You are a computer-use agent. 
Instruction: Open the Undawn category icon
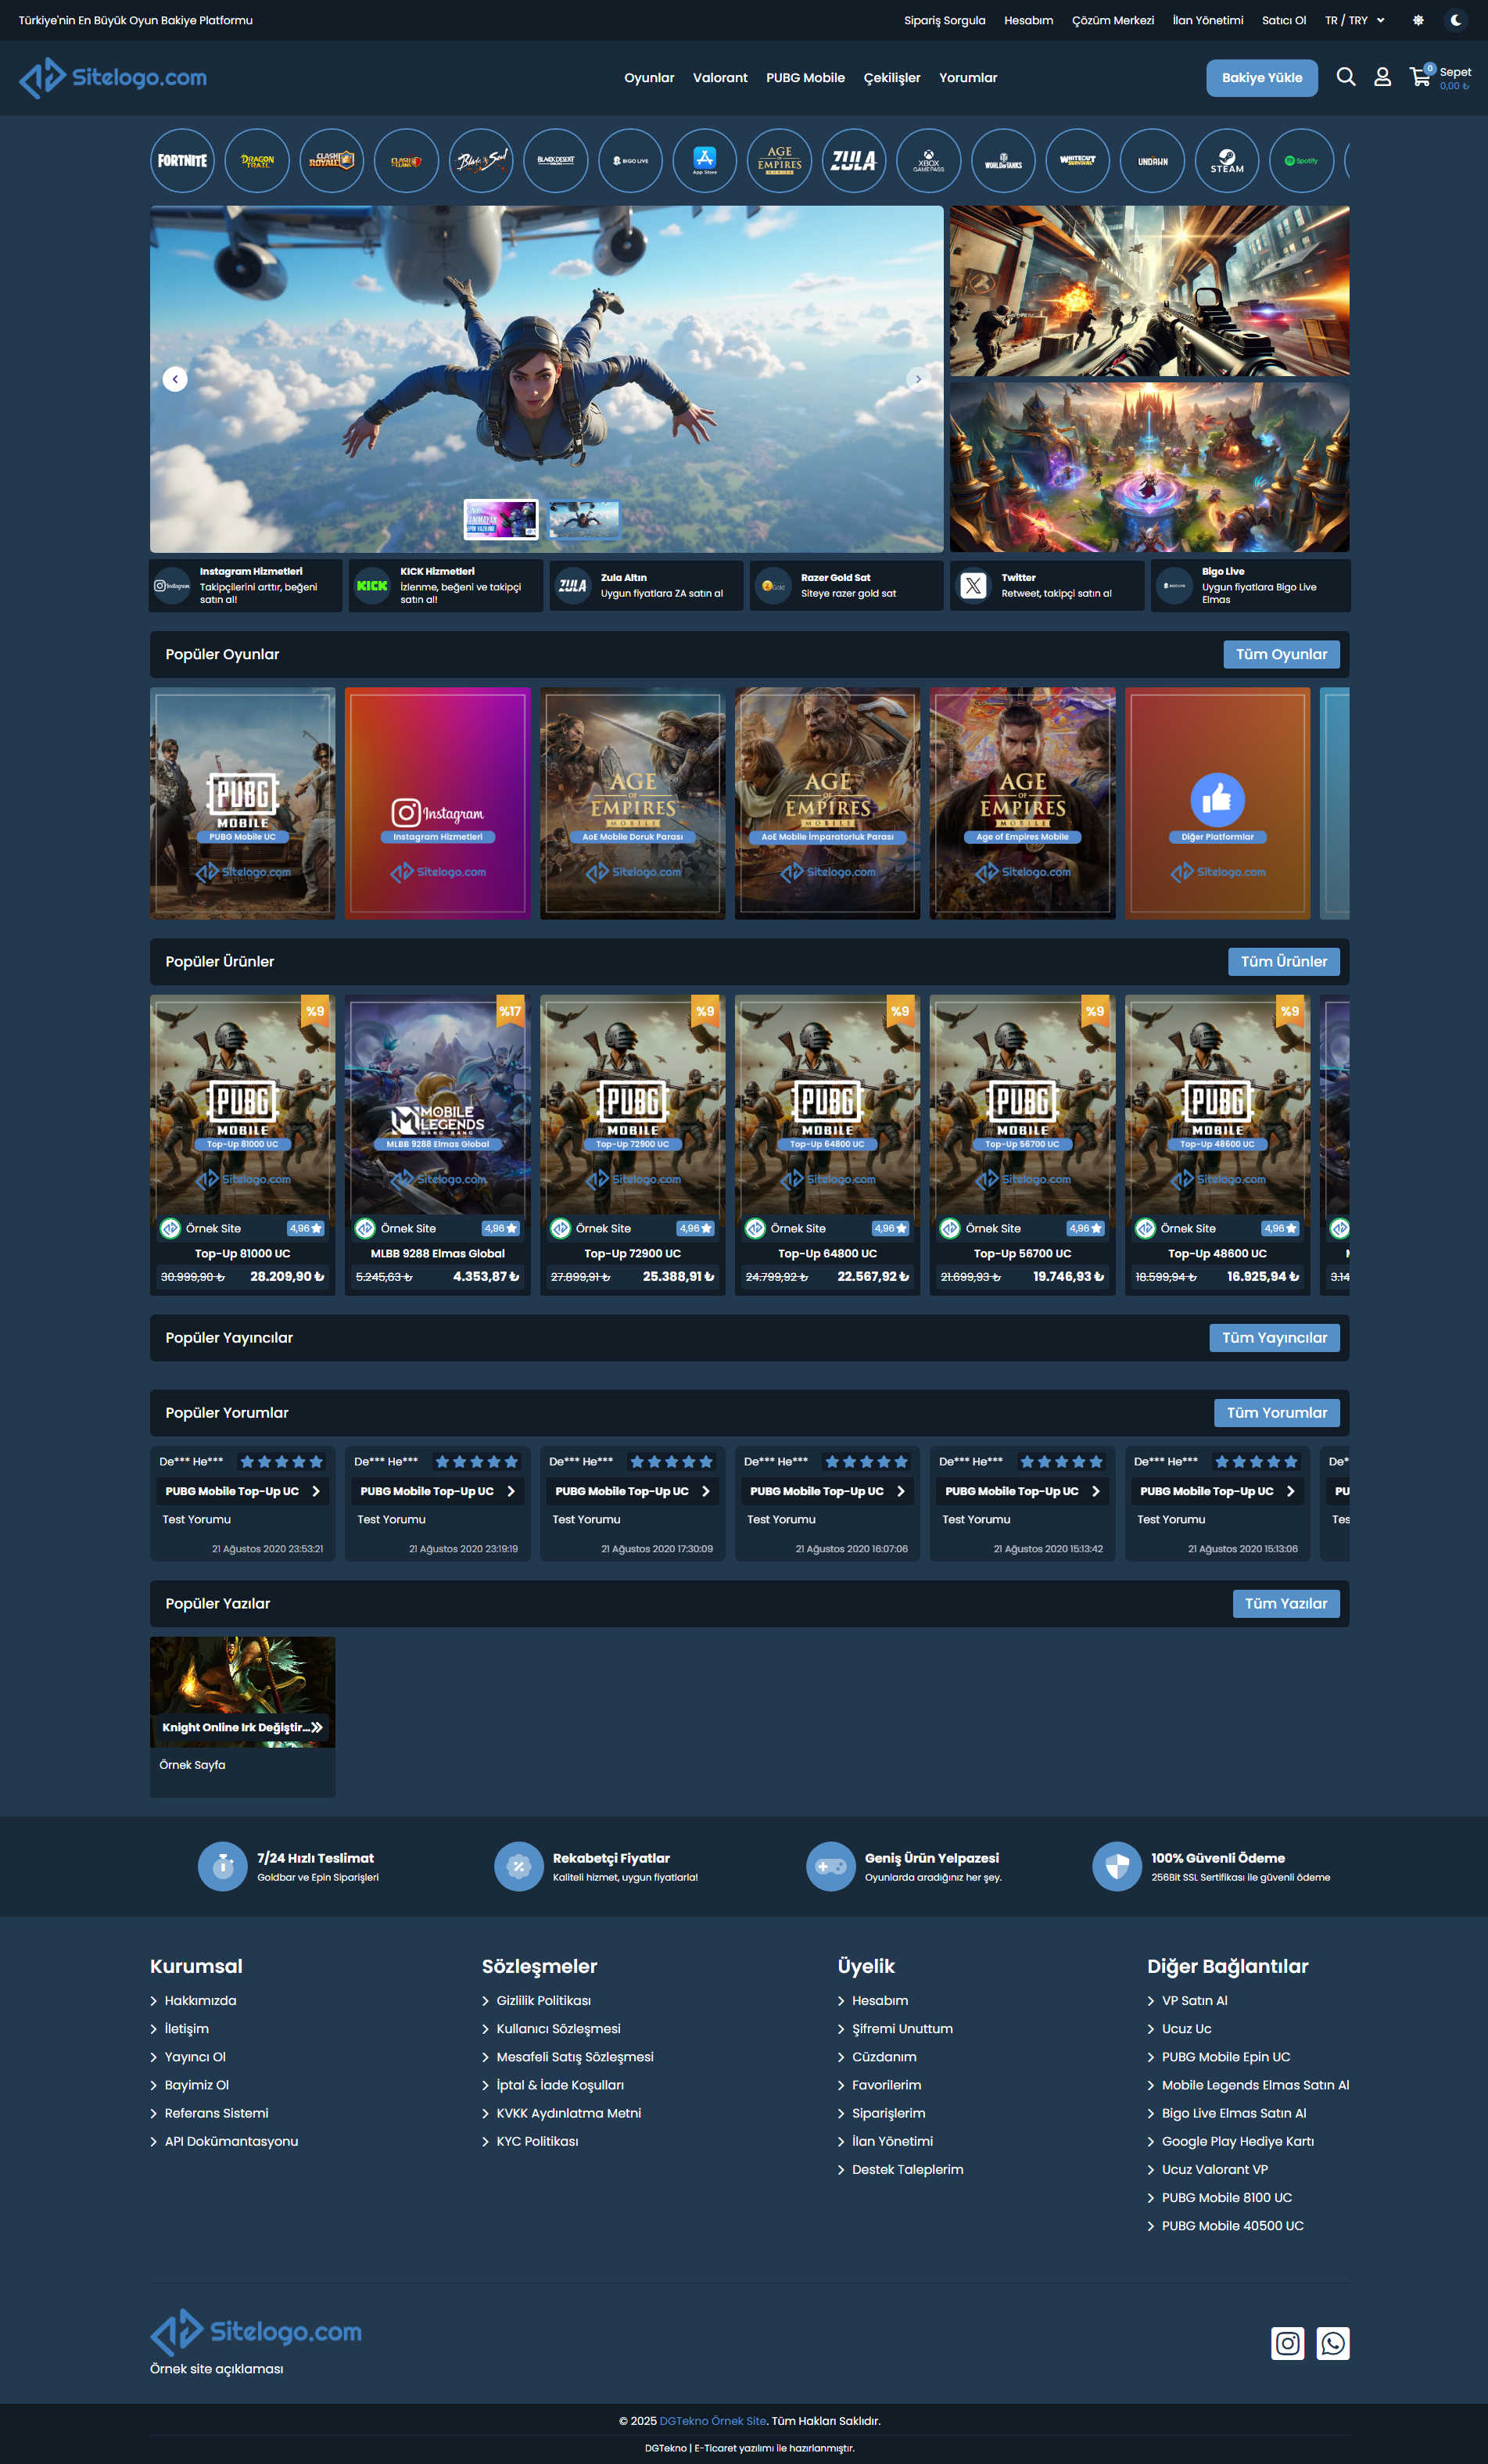(x=1153, y=160)
